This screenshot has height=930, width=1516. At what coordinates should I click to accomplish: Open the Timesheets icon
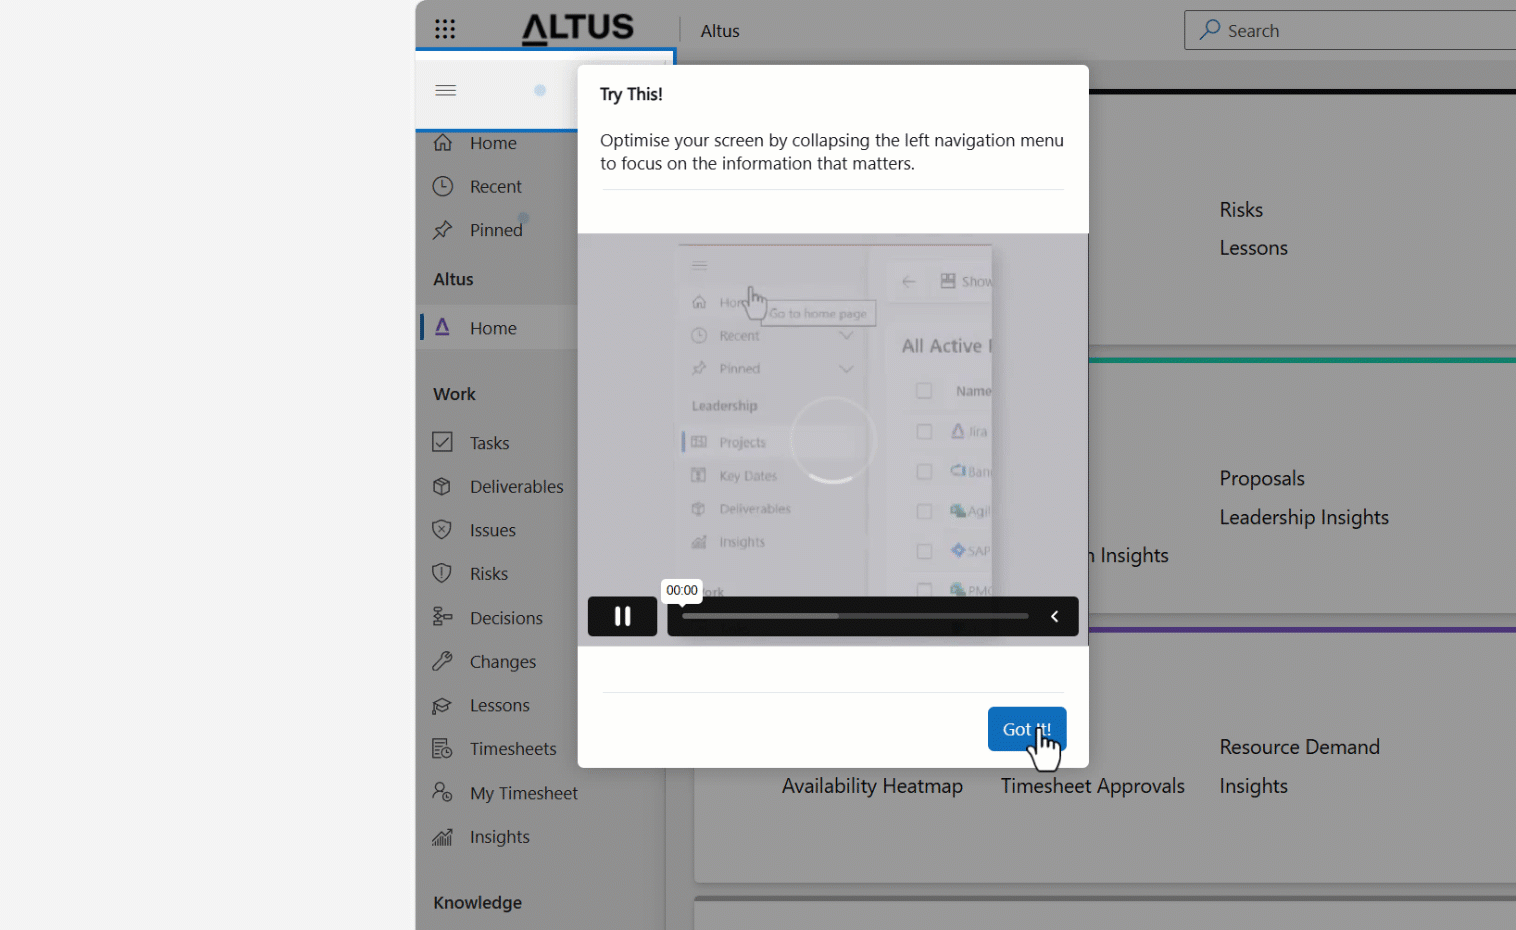(443, 748)
